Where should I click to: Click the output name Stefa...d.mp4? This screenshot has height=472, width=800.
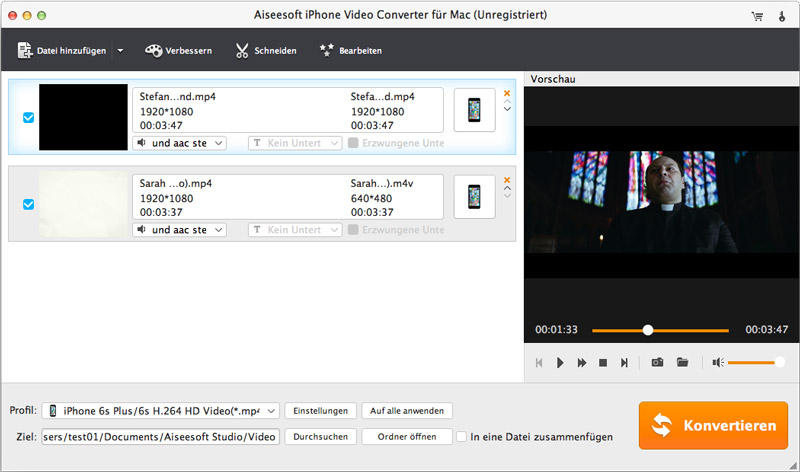382,96
